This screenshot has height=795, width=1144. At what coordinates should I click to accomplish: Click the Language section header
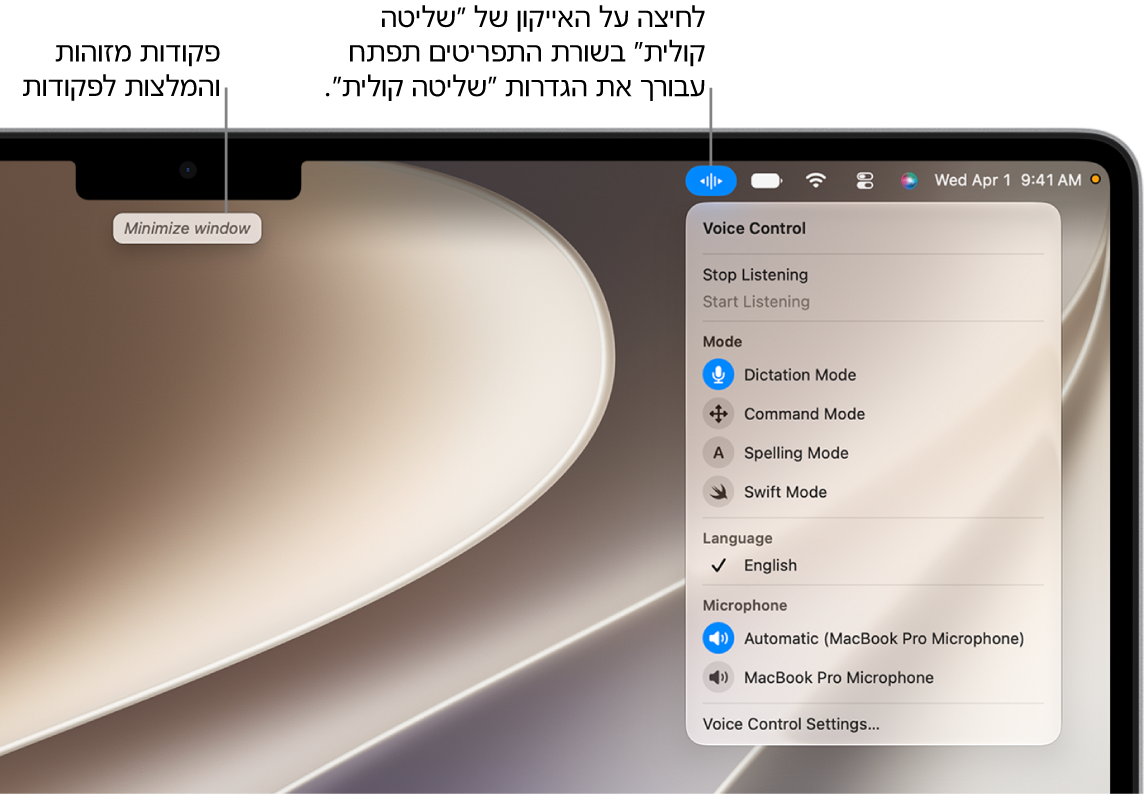[737, 538]
